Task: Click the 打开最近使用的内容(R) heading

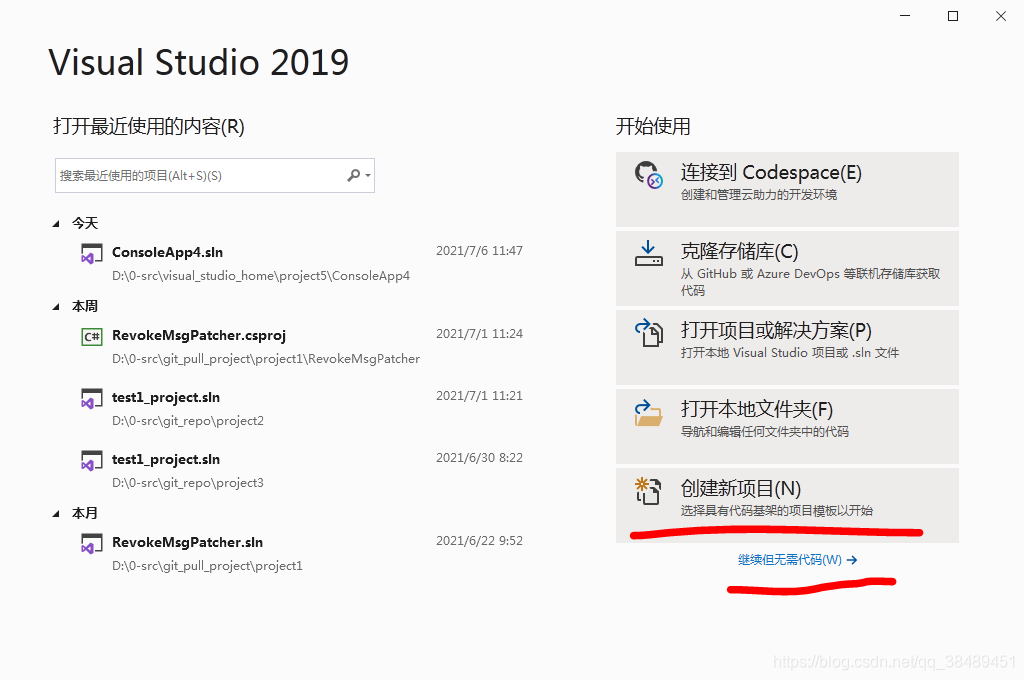Action: click(x=149, y=126)
